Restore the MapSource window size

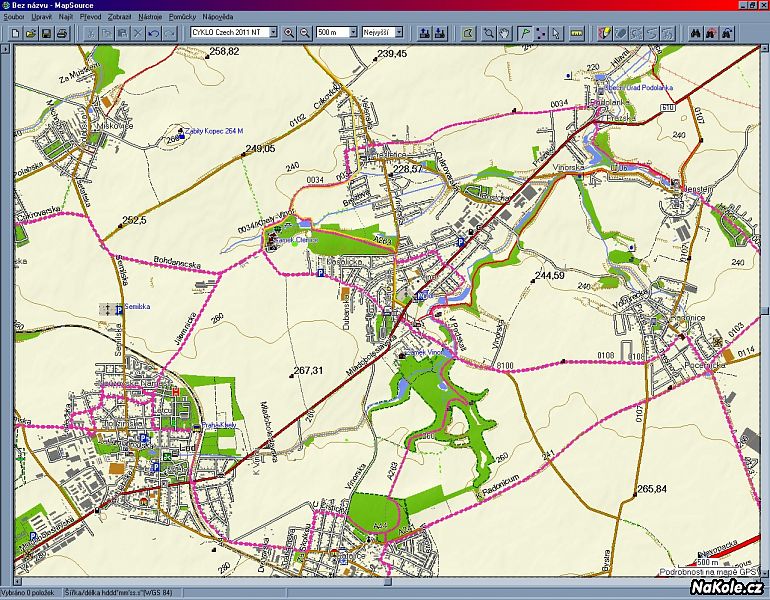(x=754, y=5)
